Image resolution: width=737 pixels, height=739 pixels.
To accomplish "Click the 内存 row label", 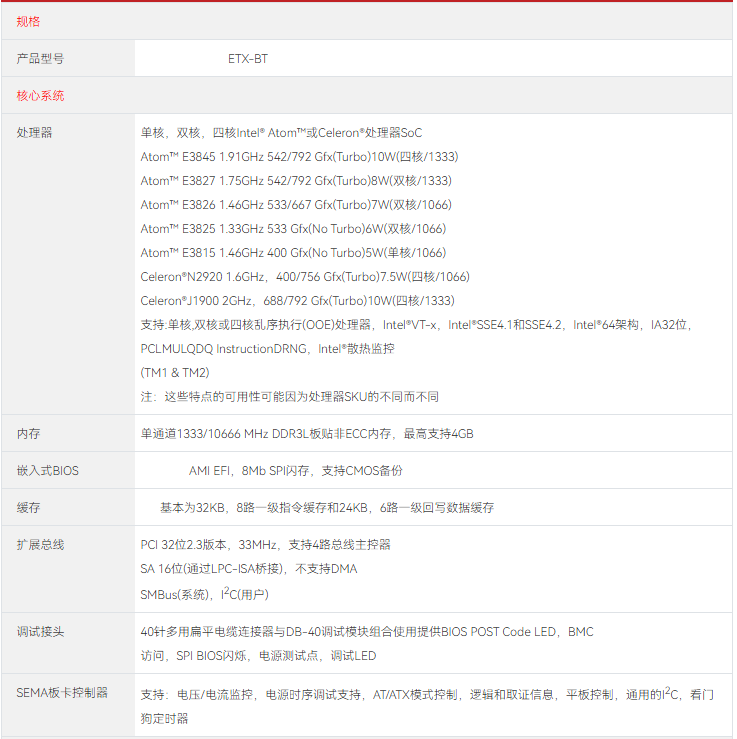I will coord(28,434).
